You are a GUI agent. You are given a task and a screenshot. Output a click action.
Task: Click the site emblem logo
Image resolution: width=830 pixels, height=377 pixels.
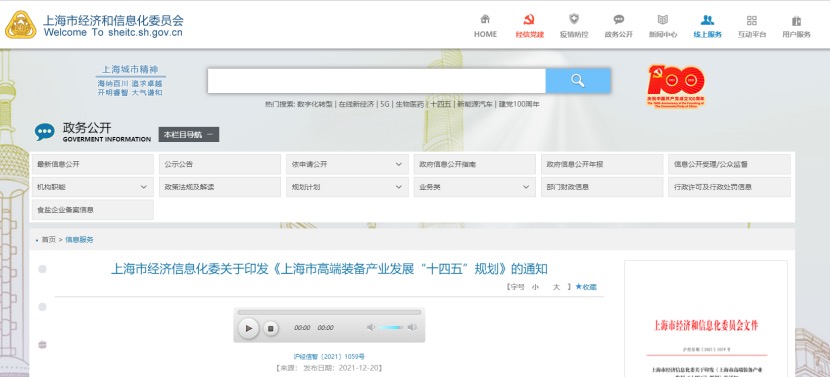[21, 25]
